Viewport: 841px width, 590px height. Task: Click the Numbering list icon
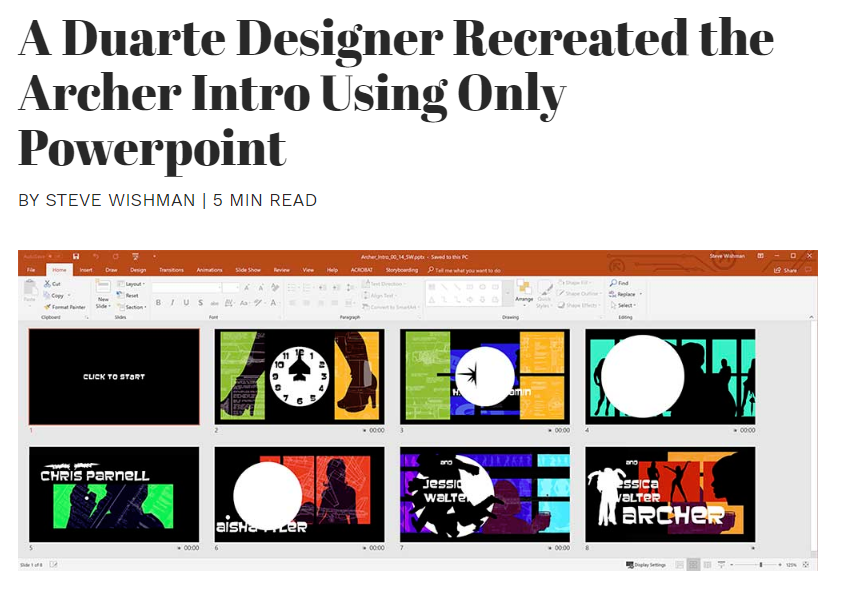(307, 288)
